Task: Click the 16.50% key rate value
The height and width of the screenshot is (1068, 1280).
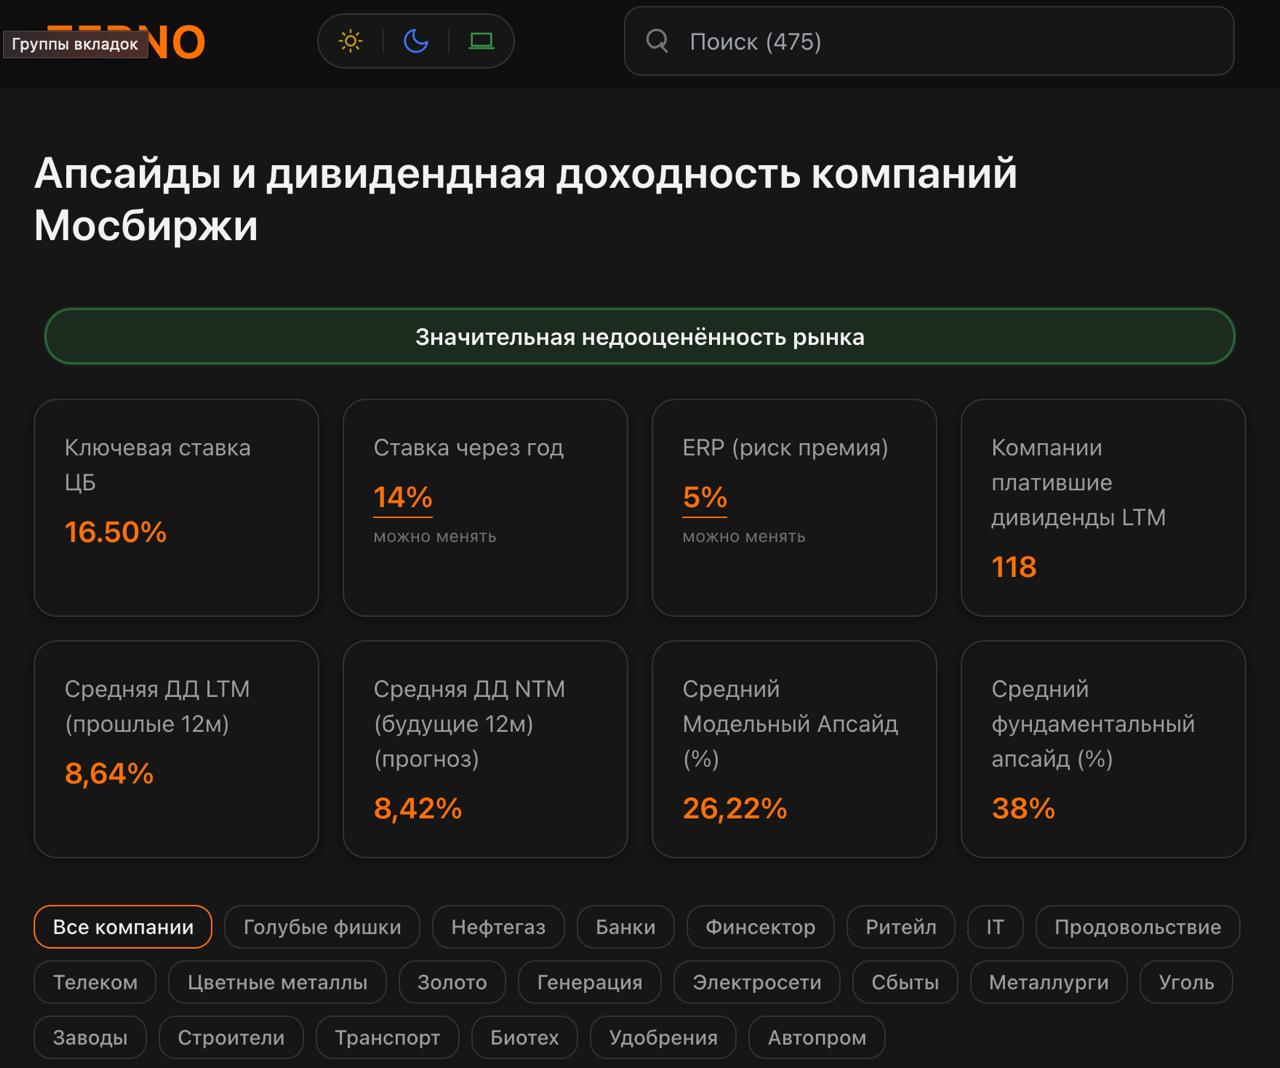Action: [x=116, y=532]
